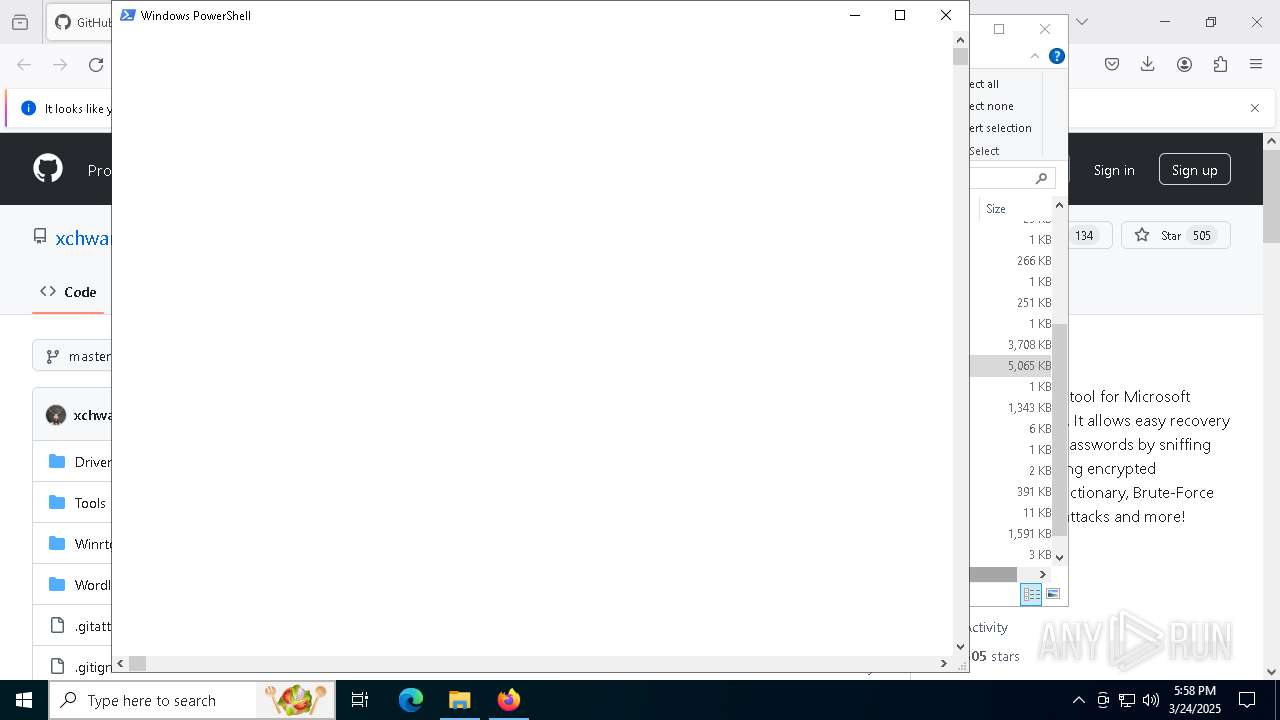Open File Explorer from taskbar
1280x720 pixels.
(x=460, y=700)
